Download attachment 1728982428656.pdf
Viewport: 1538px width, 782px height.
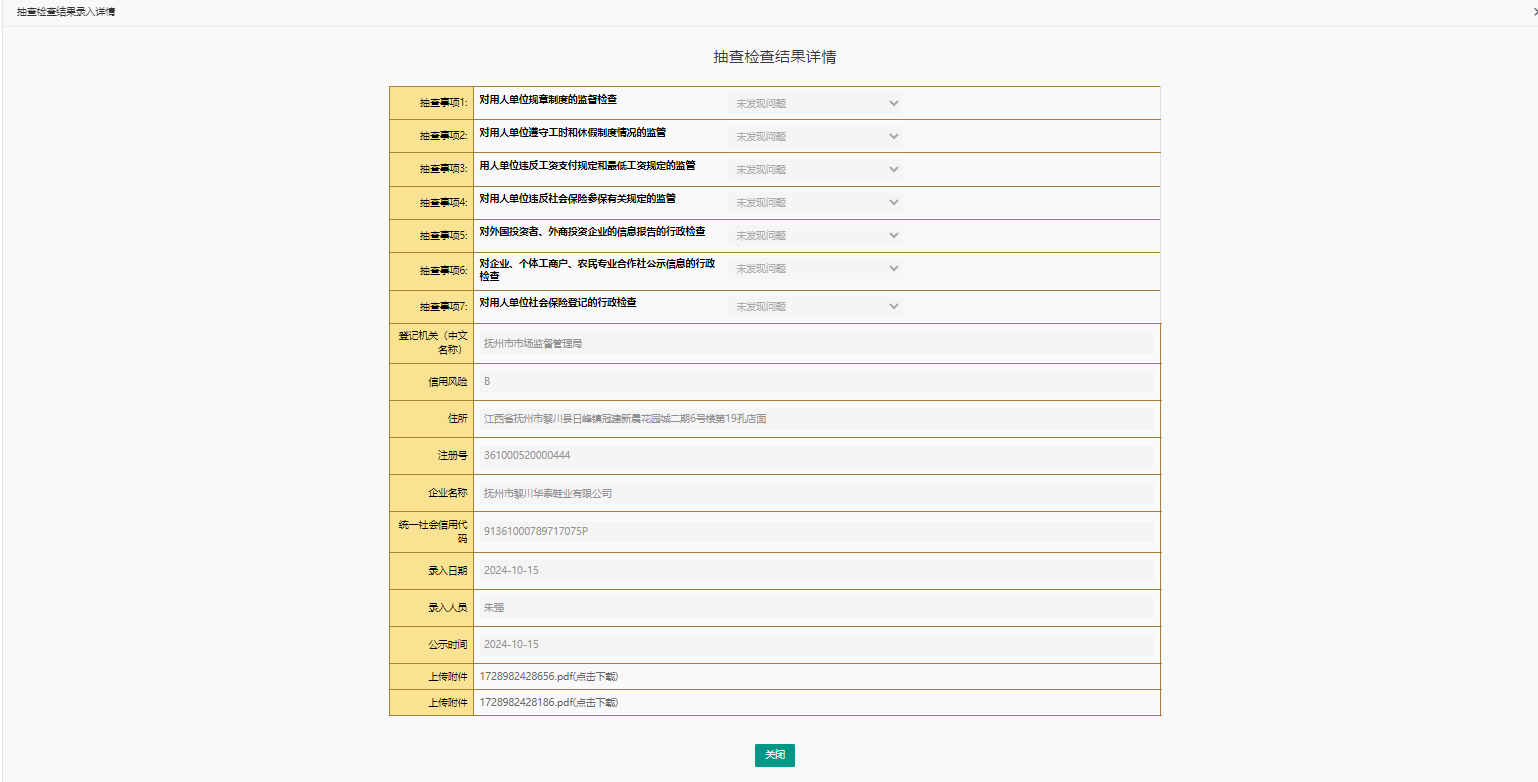tap(548, 677)
